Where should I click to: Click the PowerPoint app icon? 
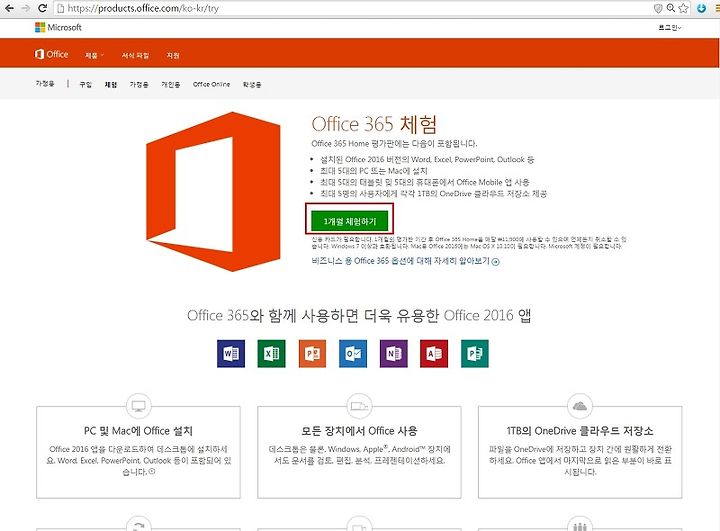pyautogui.click(x=312, y=354)
